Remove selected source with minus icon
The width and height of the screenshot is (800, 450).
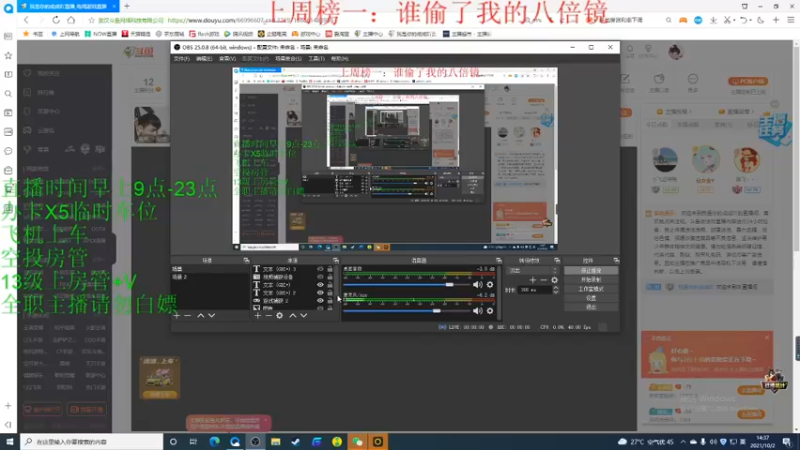tap(268, 316)
